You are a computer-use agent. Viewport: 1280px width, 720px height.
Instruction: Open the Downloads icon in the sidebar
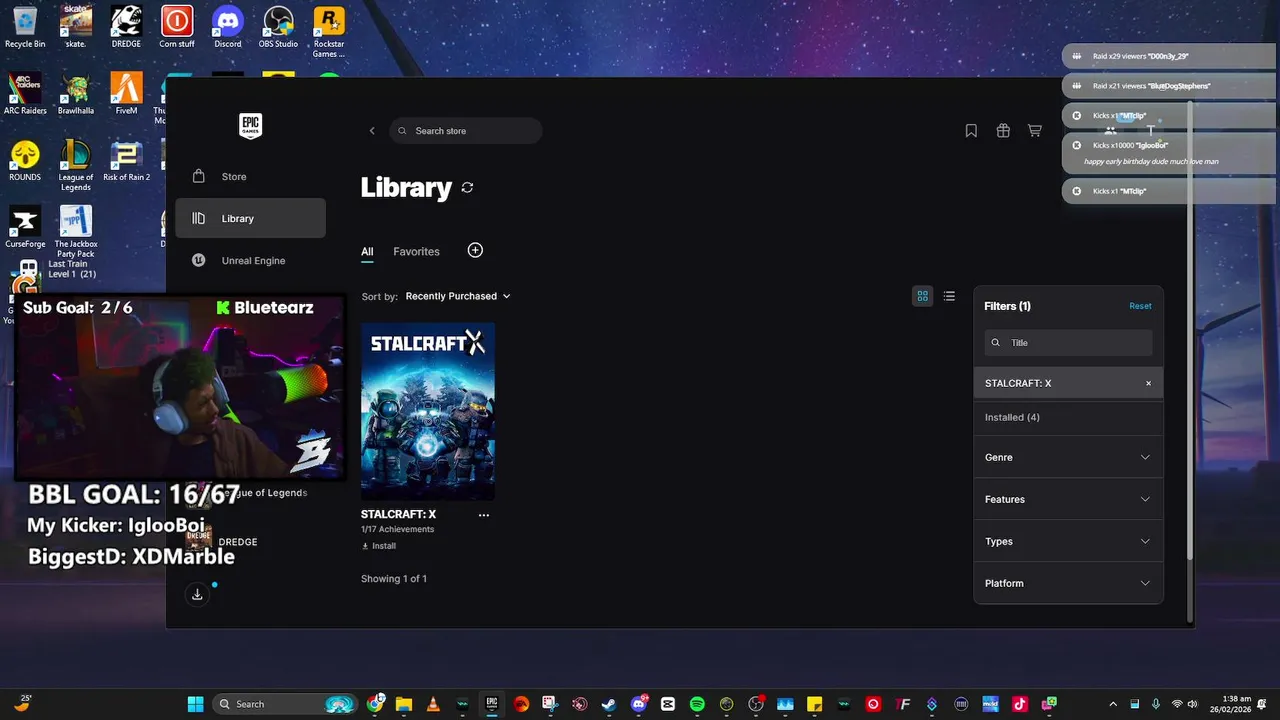tap(197, 594)
